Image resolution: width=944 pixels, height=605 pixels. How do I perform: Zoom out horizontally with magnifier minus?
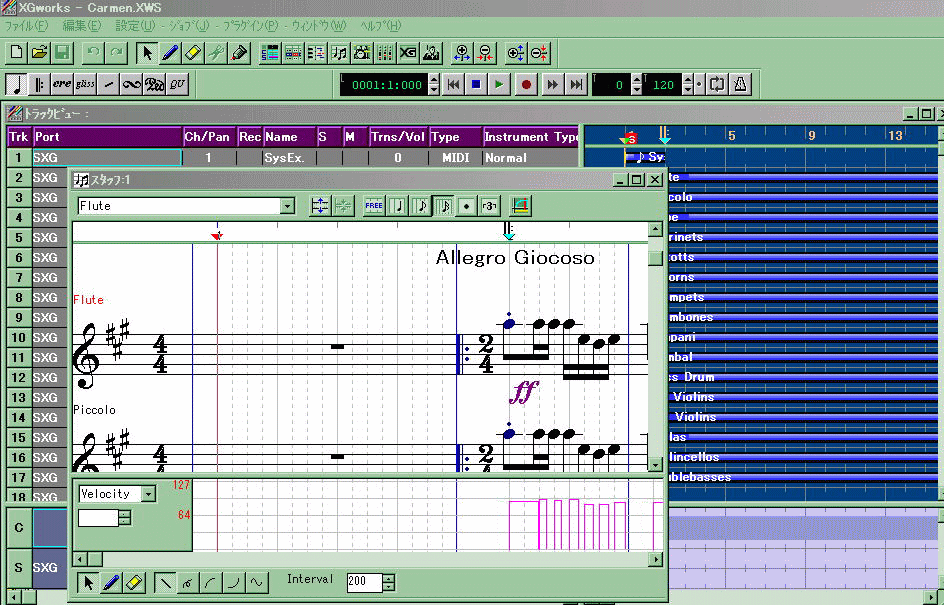[x=485, y=53]
